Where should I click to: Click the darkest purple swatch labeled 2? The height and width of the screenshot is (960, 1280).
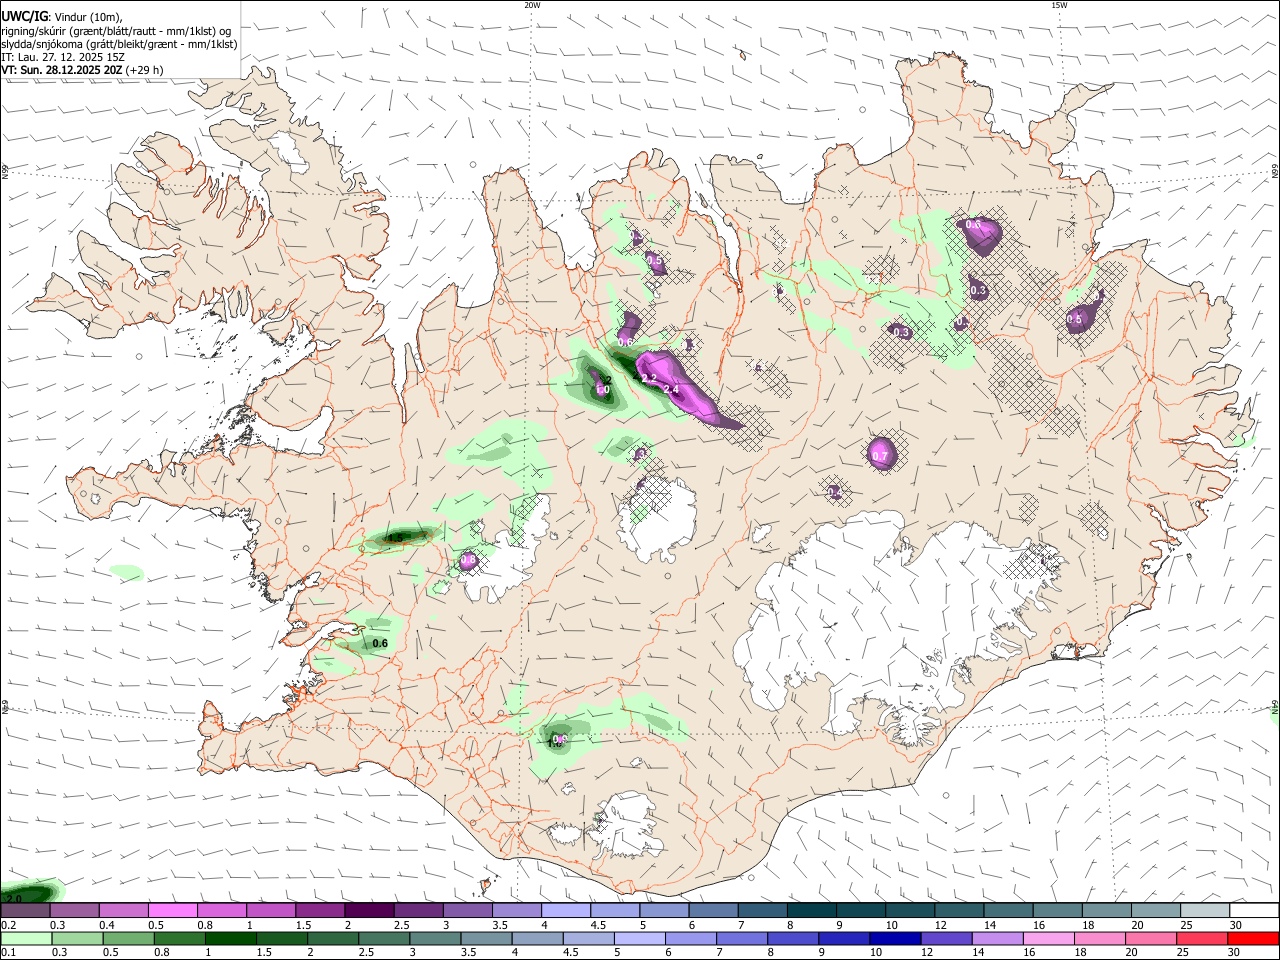[369, 911]
